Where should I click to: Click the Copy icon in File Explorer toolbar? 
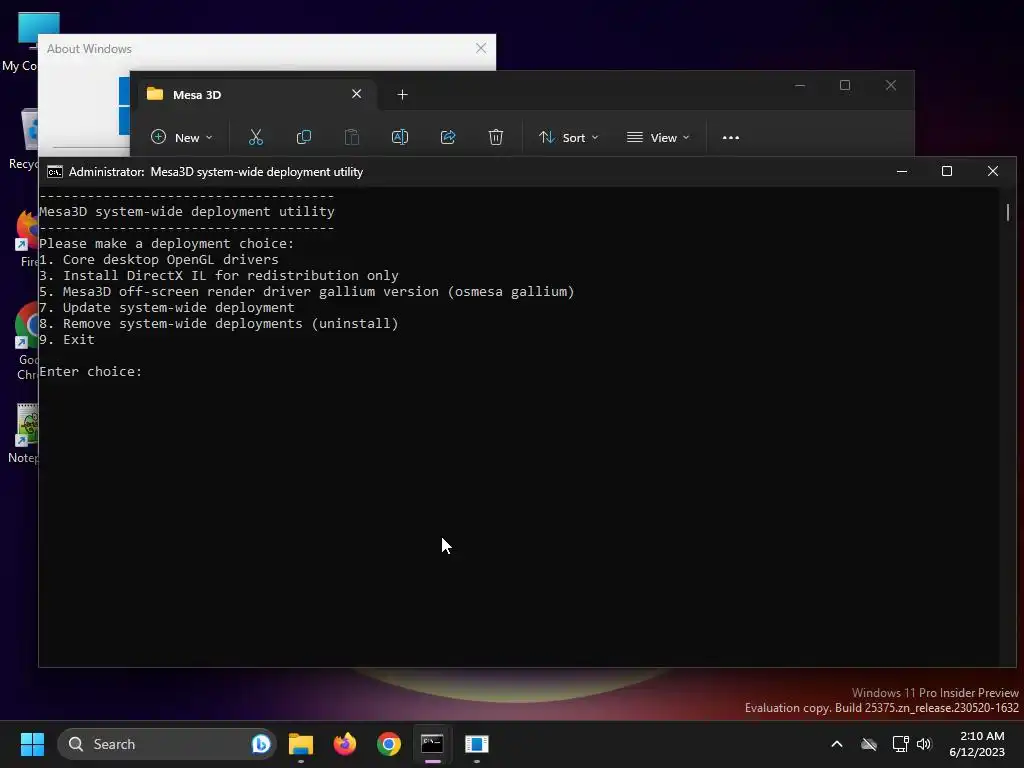[304, 137]
